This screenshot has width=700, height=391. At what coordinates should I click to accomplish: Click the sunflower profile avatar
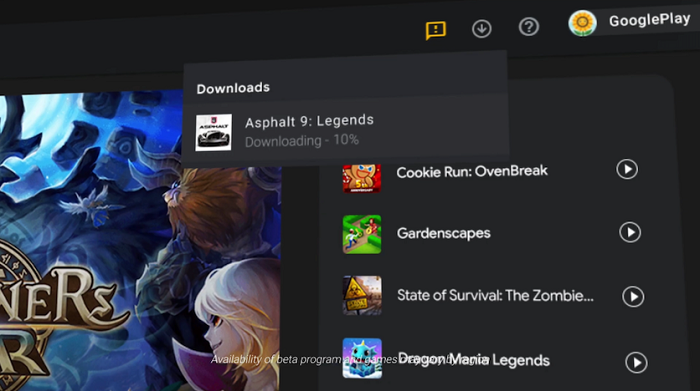click(x=582, y=23)
